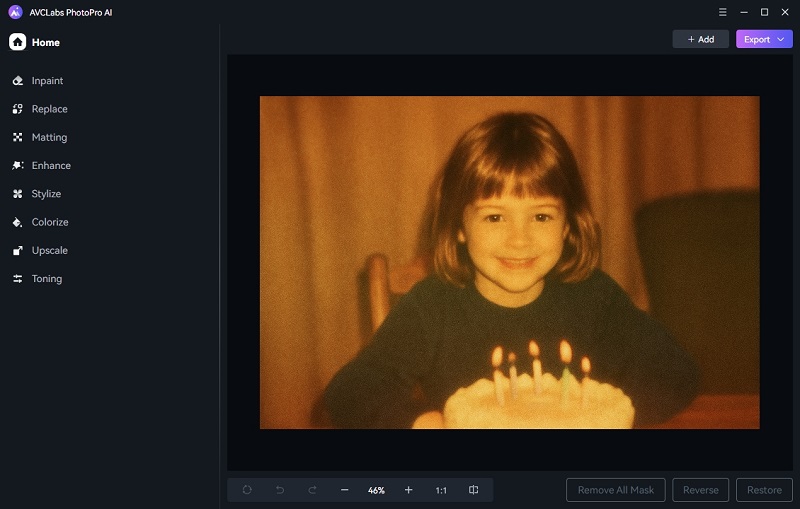800x509 pixels.
Task: Click the AVCLabs PhotoPro AI logo
Action: 15,12
